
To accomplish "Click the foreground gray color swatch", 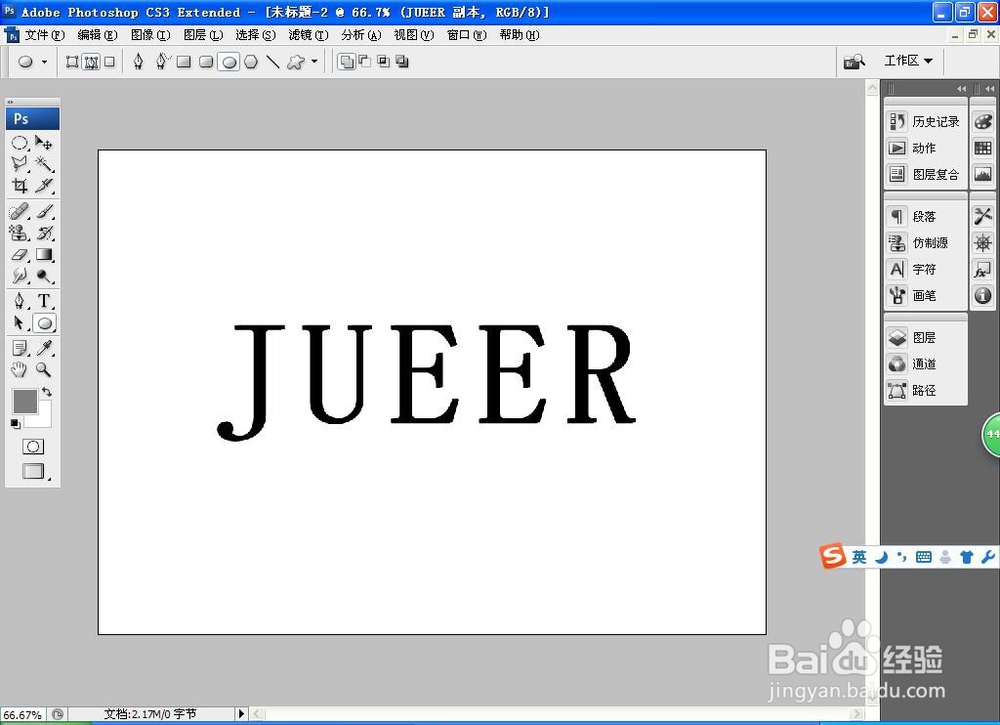I will [x=25, y=401].
